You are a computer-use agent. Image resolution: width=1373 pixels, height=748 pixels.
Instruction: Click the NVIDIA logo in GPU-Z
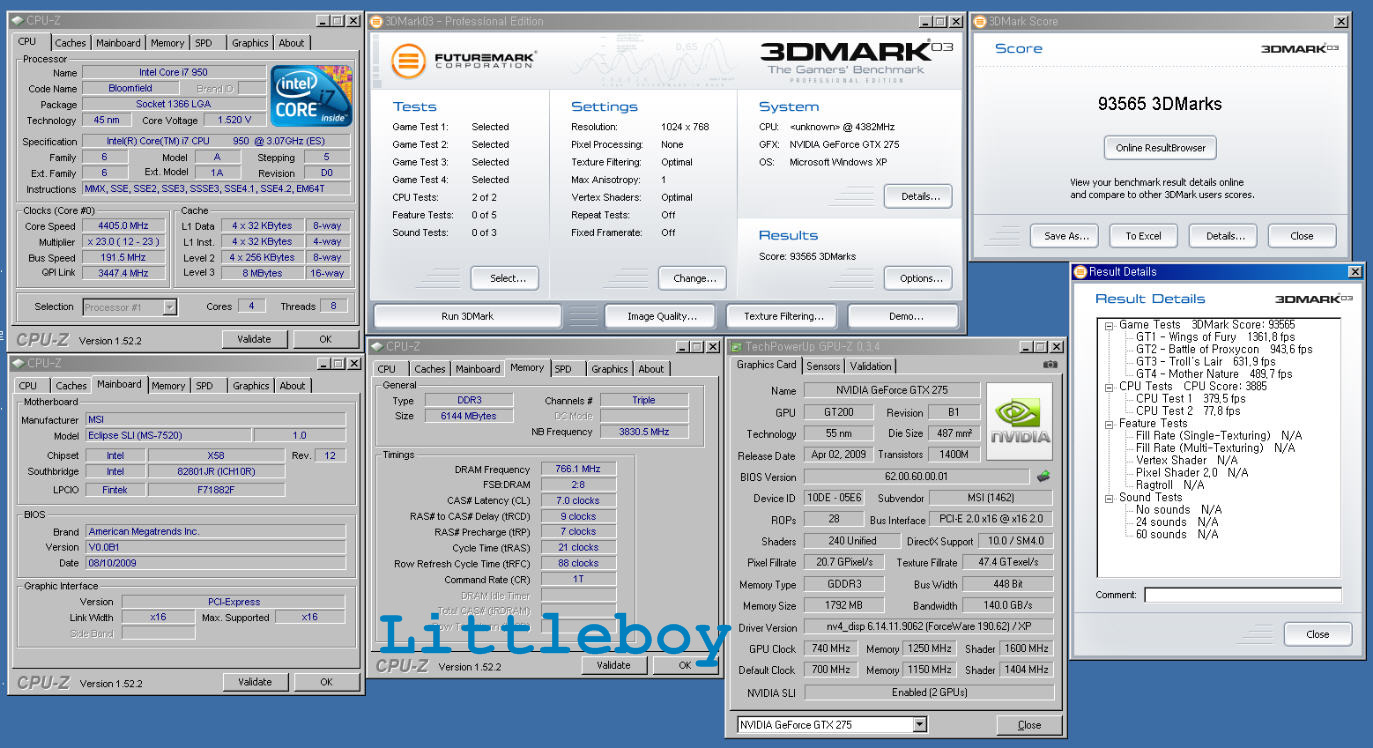point(1019,422)
